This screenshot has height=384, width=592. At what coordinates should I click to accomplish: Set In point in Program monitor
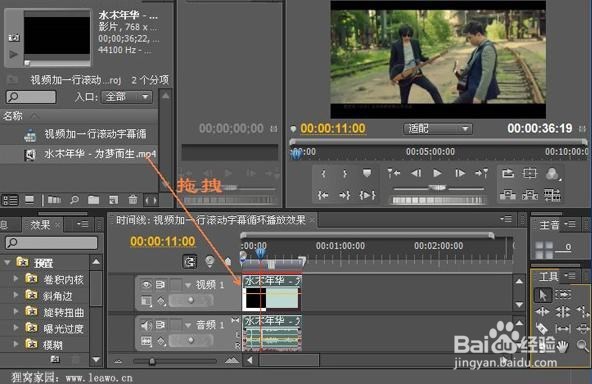pyautogui.click(x=323, y=174)
